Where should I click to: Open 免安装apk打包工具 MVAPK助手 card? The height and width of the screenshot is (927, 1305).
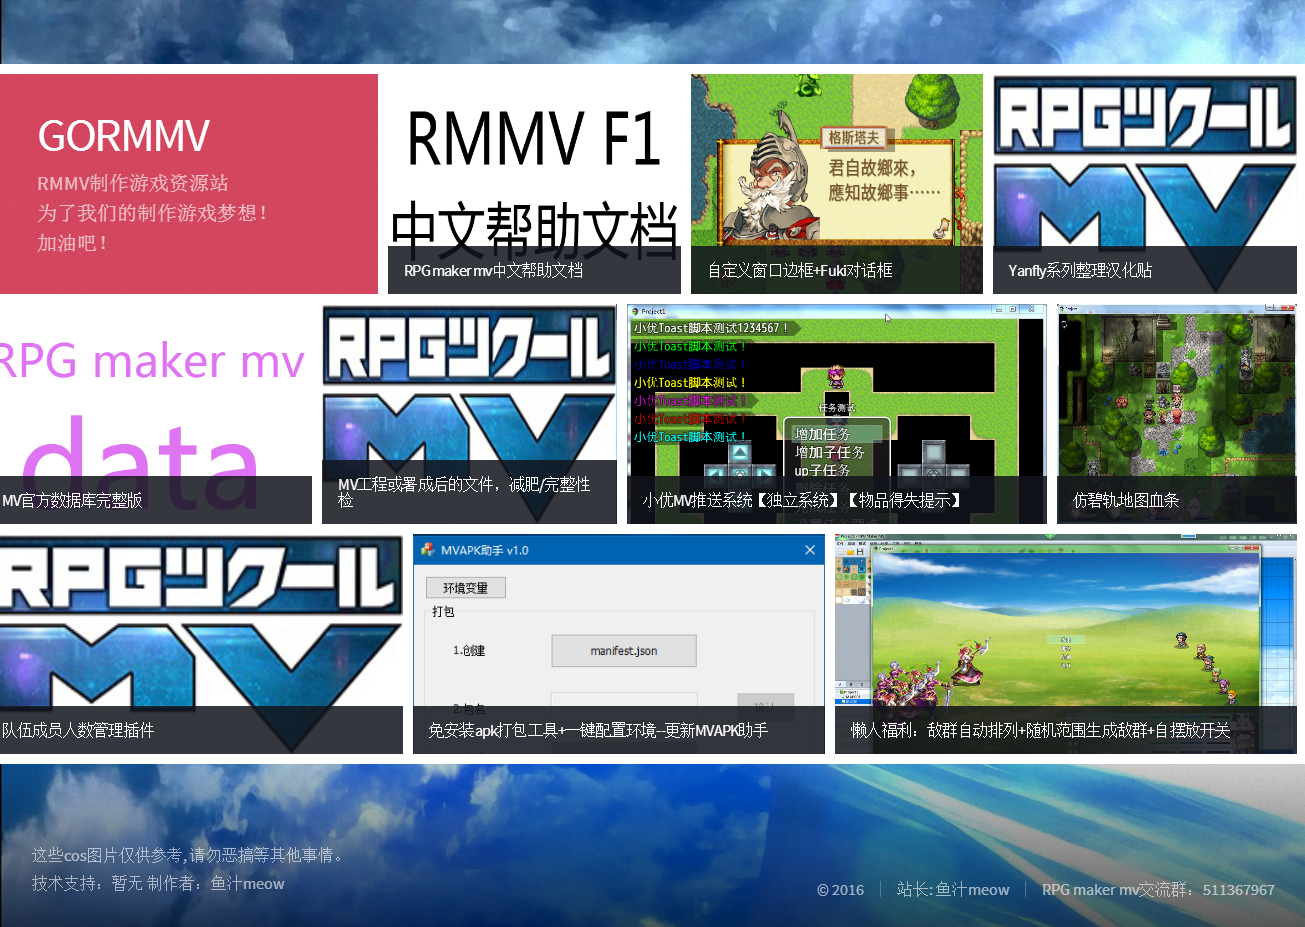[x=619, y=644]
